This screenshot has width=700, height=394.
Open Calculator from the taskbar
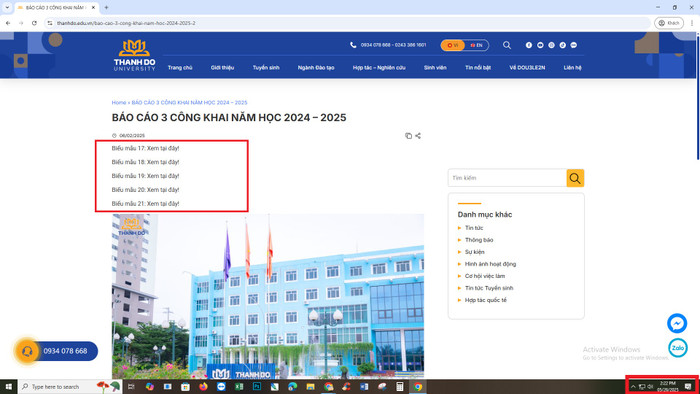click(x=400, y=387)
